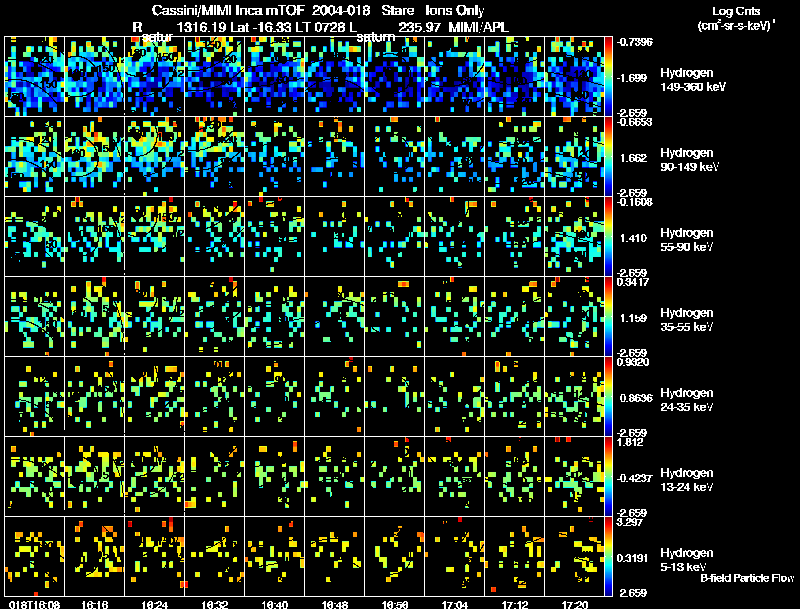Image resolution: width=800 pixels, height=609 pixels.
Task: Click the 0.3191 color scale value
Action: (633, 559)
